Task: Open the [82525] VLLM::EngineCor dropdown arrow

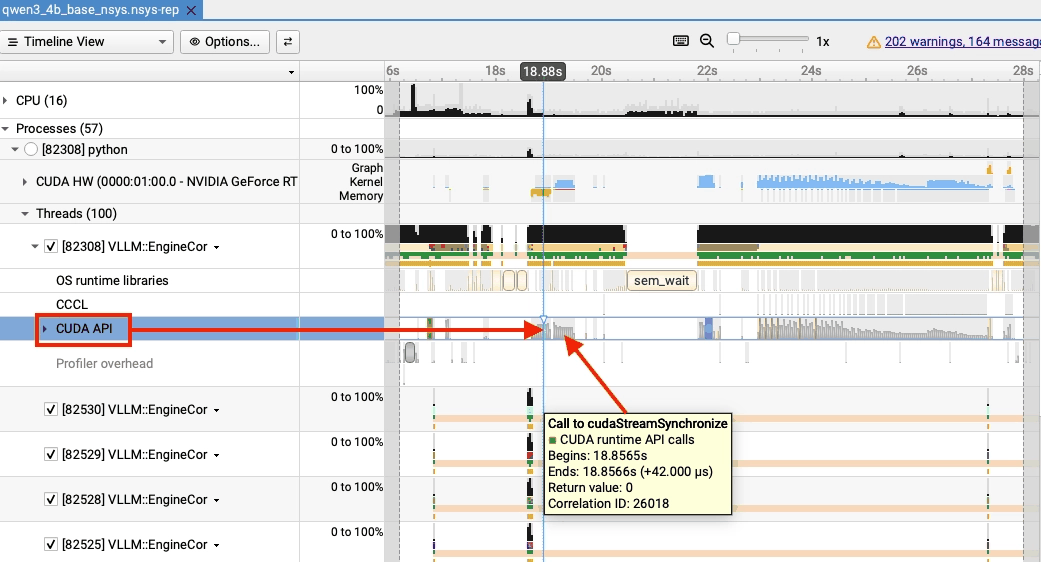Action: [216, 545]
